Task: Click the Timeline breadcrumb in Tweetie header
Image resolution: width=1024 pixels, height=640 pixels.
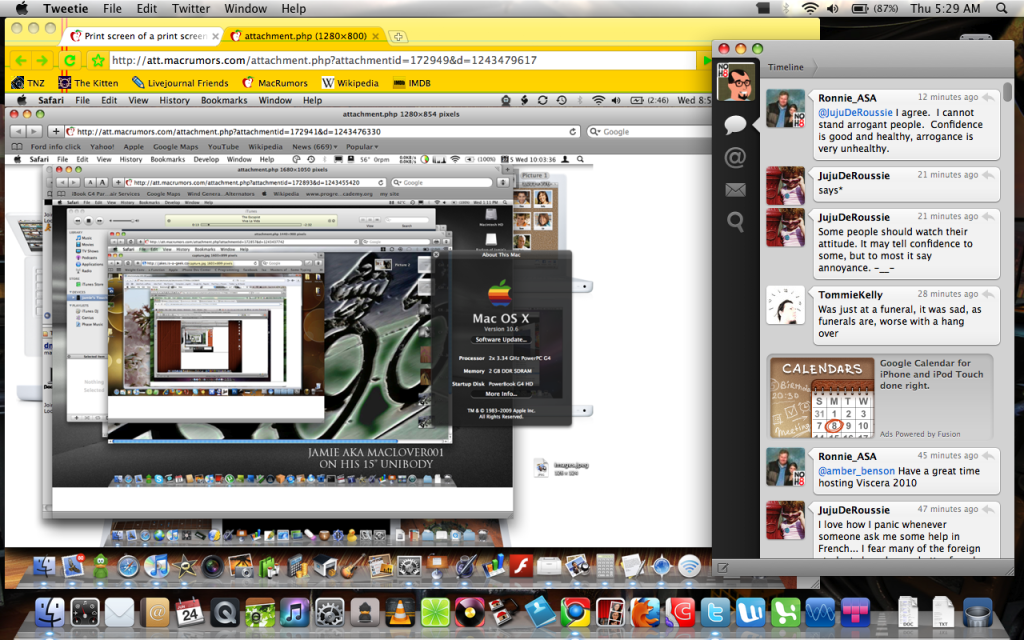Action: pos(786,67)
